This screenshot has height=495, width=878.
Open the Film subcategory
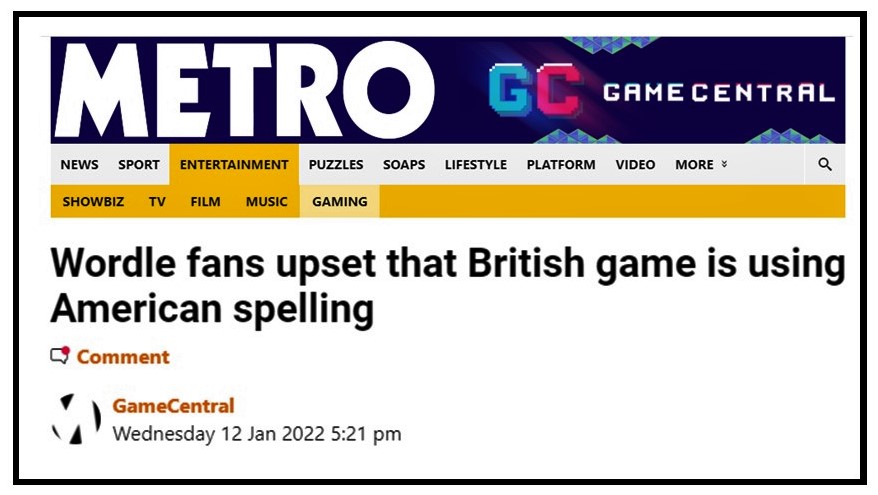tap(206, 202)
